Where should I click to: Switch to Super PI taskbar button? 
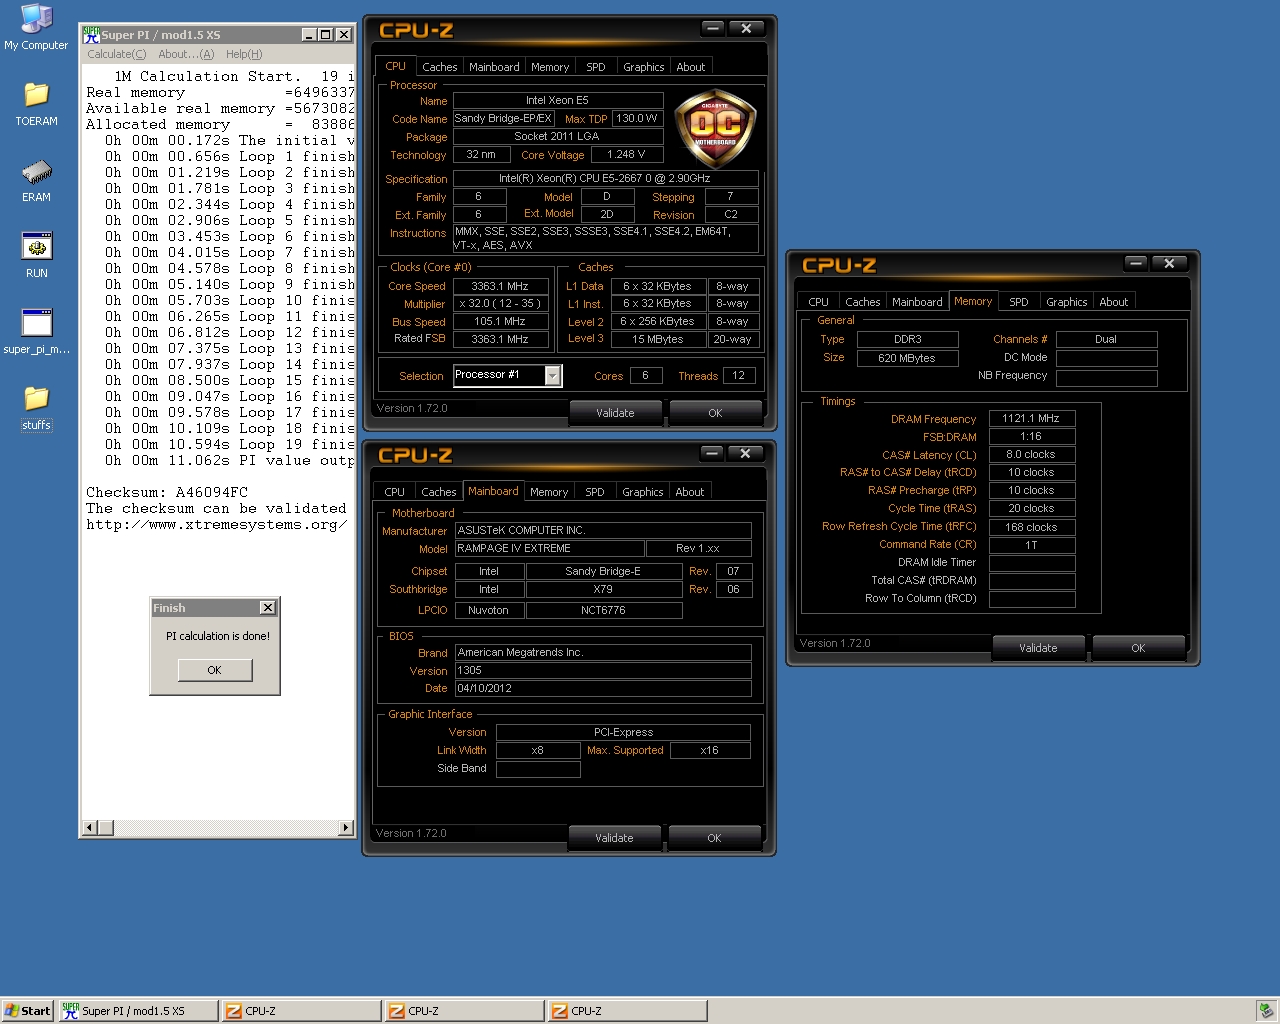tap(138, 1011)
